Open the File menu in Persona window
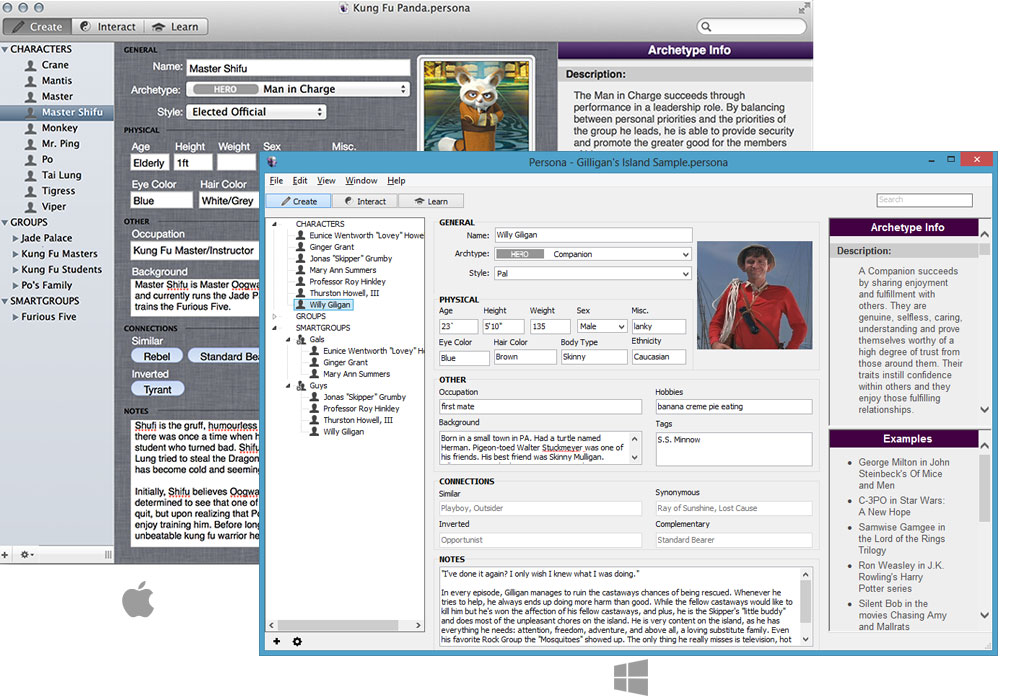Image resolution: width=1024 pixels, height=700 pixels. (x=276, y=181)
